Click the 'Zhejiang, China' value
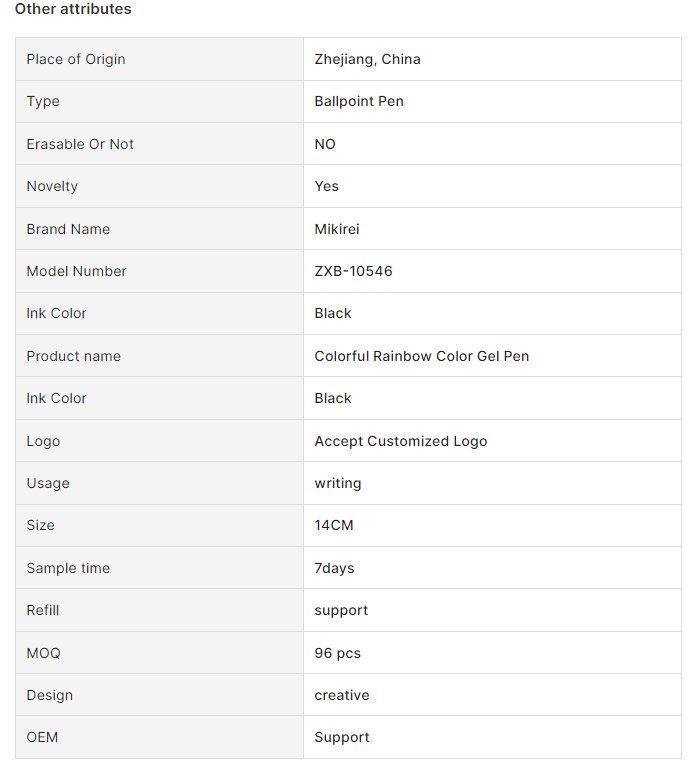The height and width of the screenshot is (772, 696). tap(367, 59)
